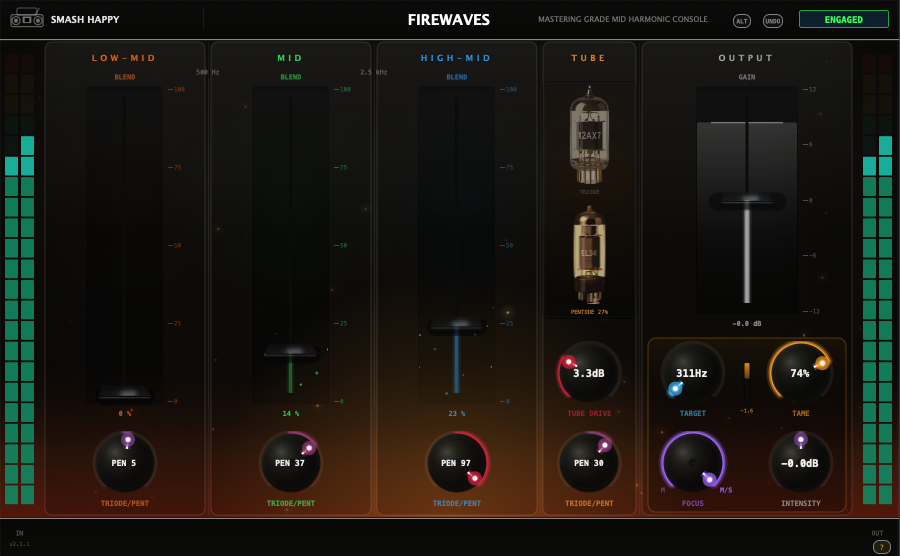Select the 12AX7 triode tube
The height and width of the screenshot is (556, 900).
coord(589,136)
